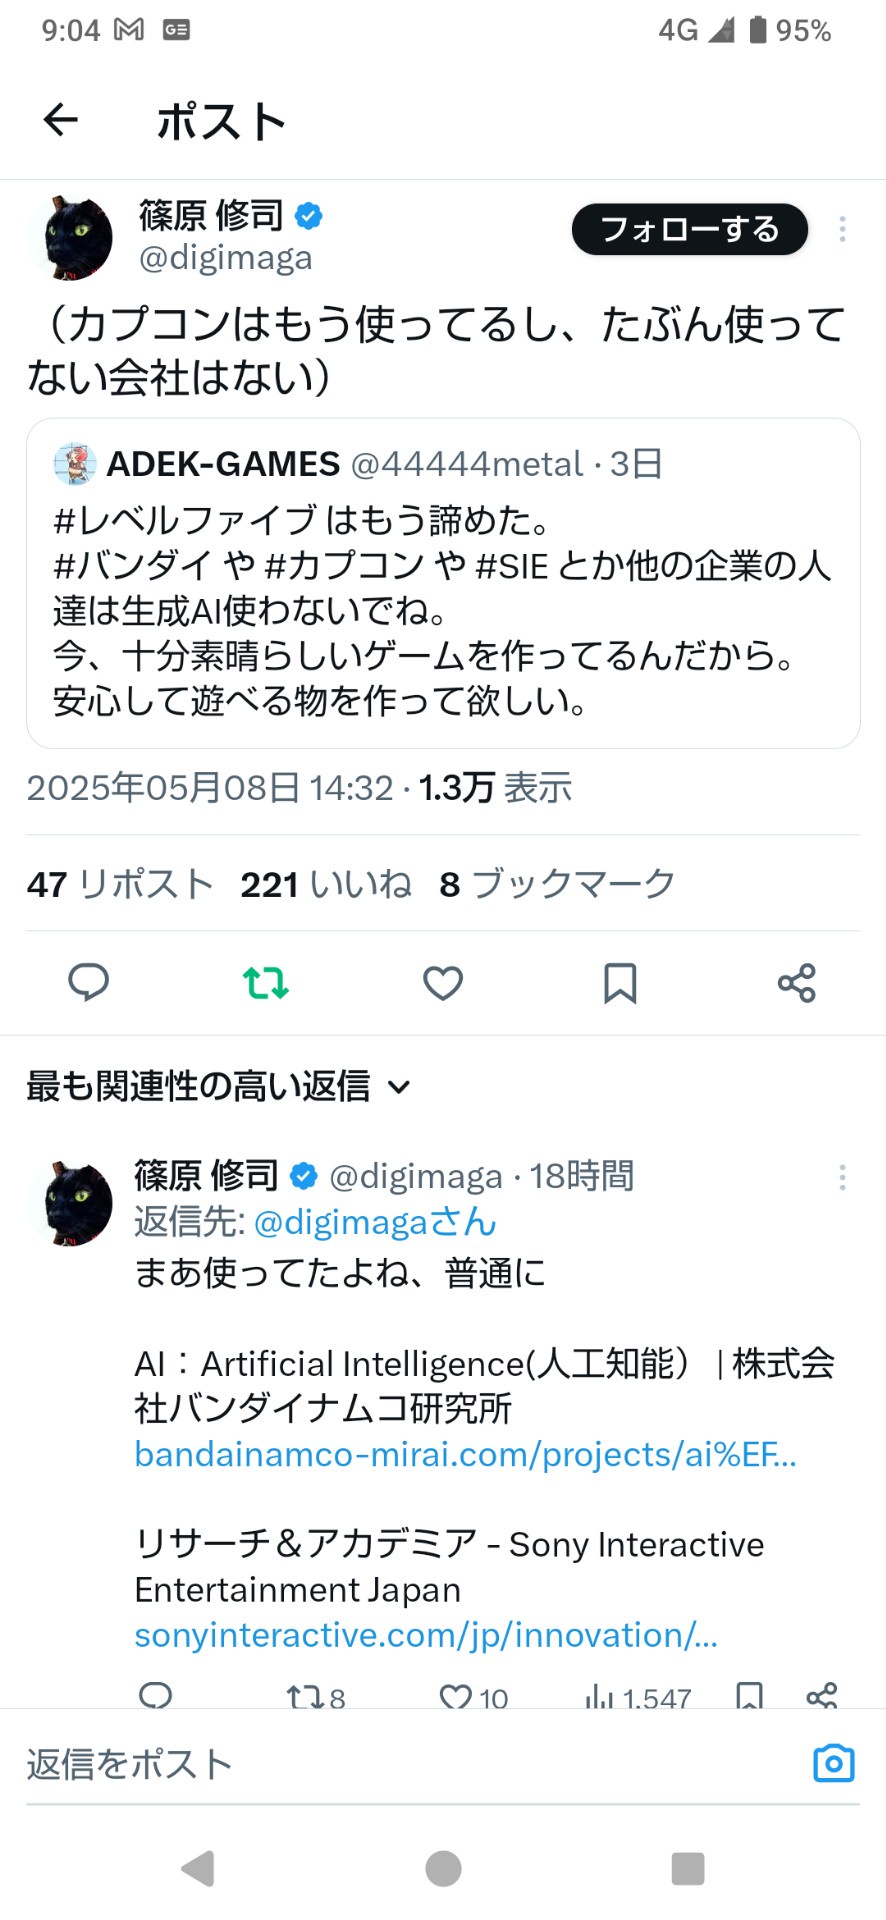Open the bandainamco-mirai.com link

[465, 1454]
